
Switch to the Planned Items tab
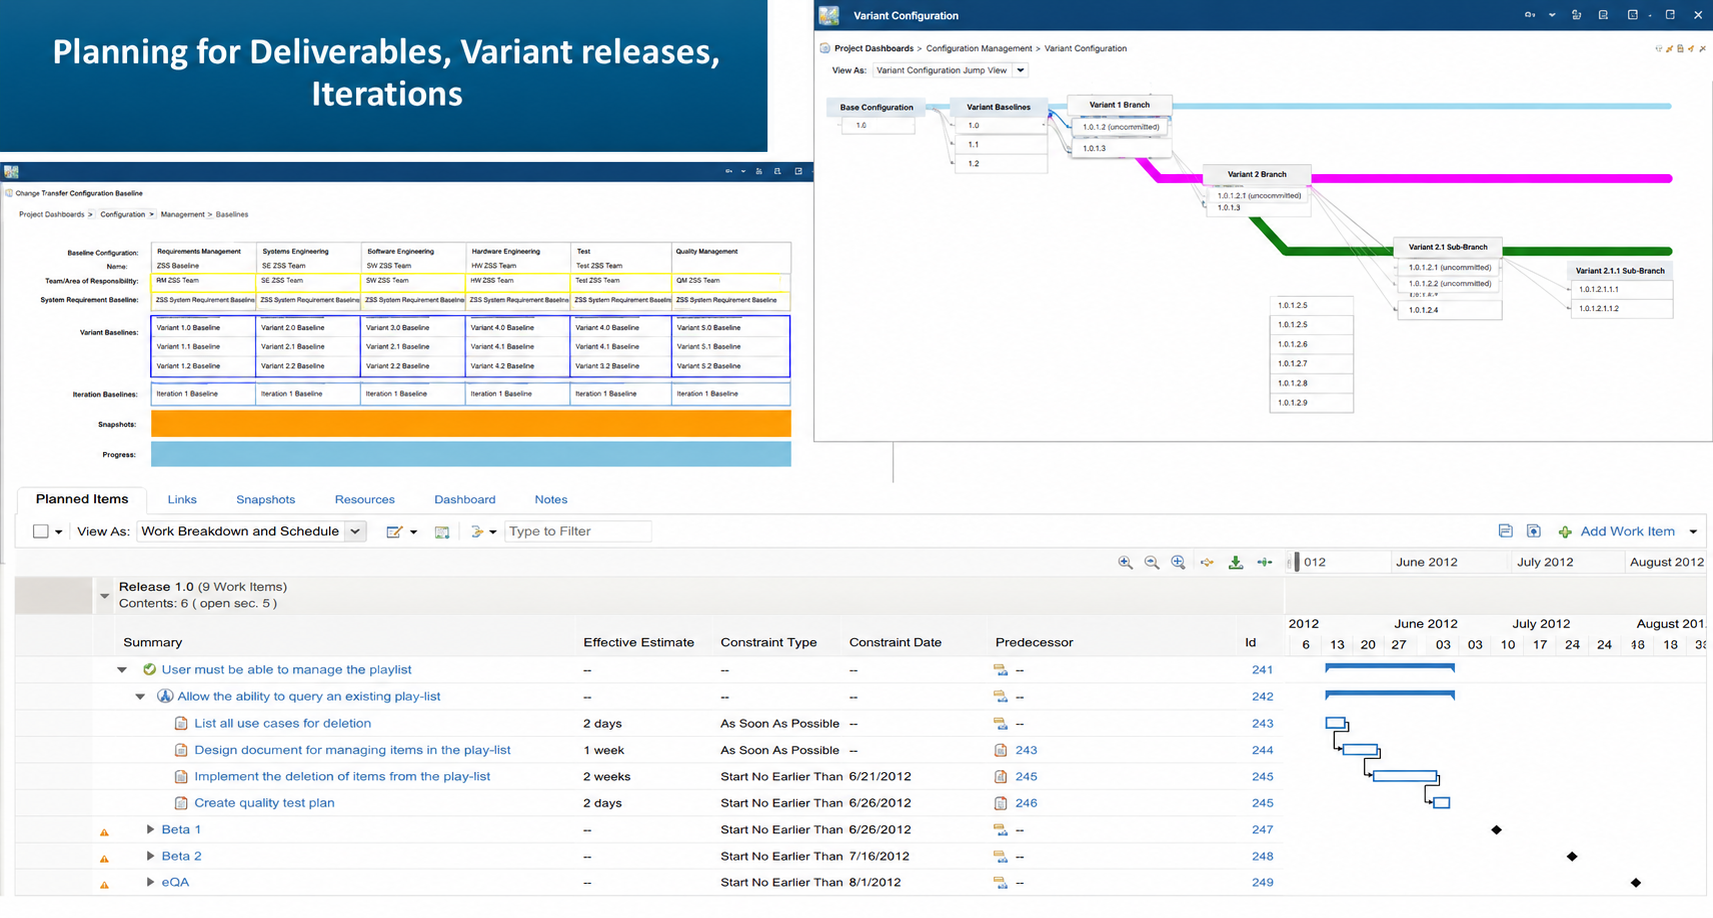[x=82, y=499]
